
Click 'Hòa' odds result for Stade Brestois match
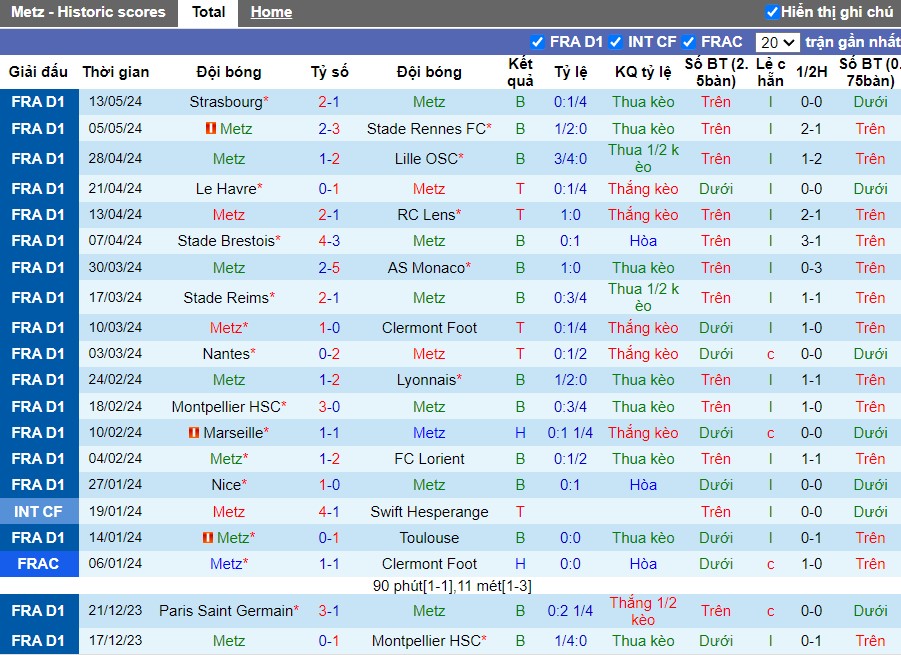point(643,241)
